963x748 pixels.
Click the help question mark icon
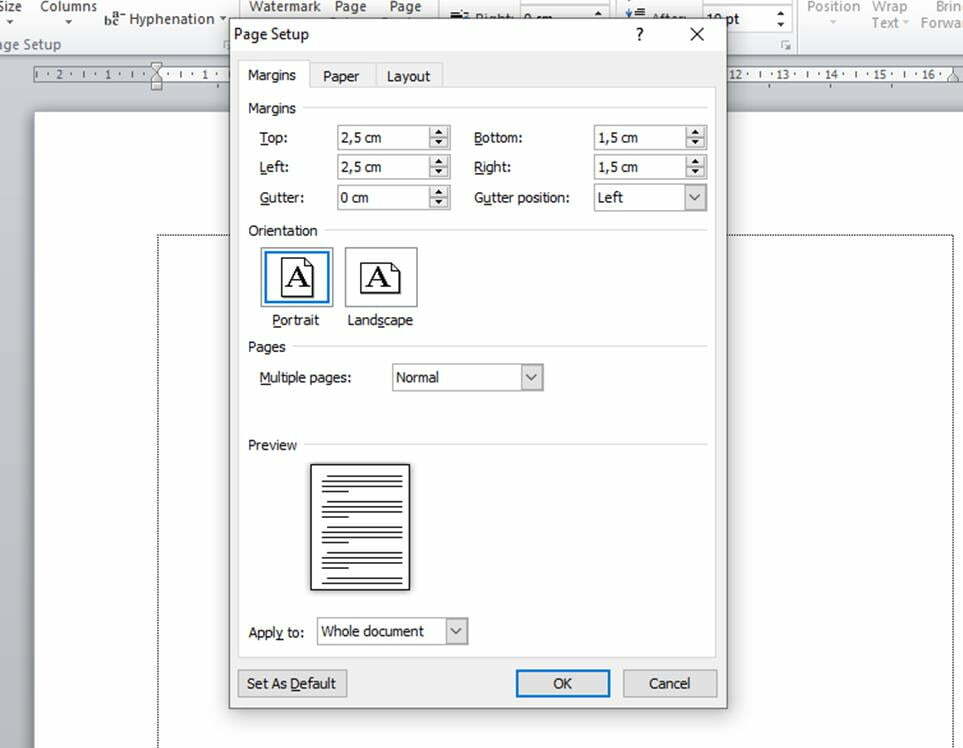point(640,34)
